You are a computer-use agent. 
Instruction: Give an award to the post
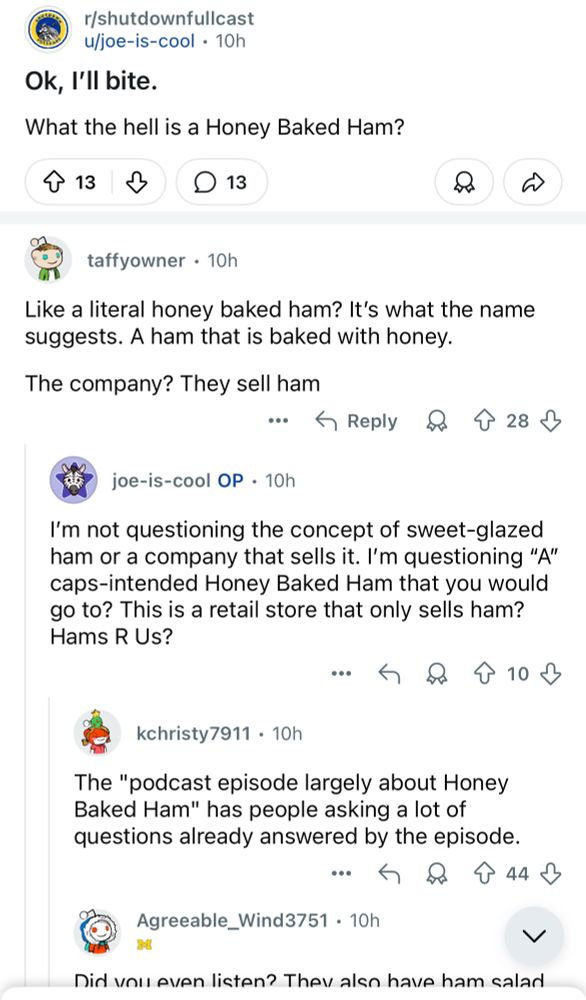click(x=464, y=182)
